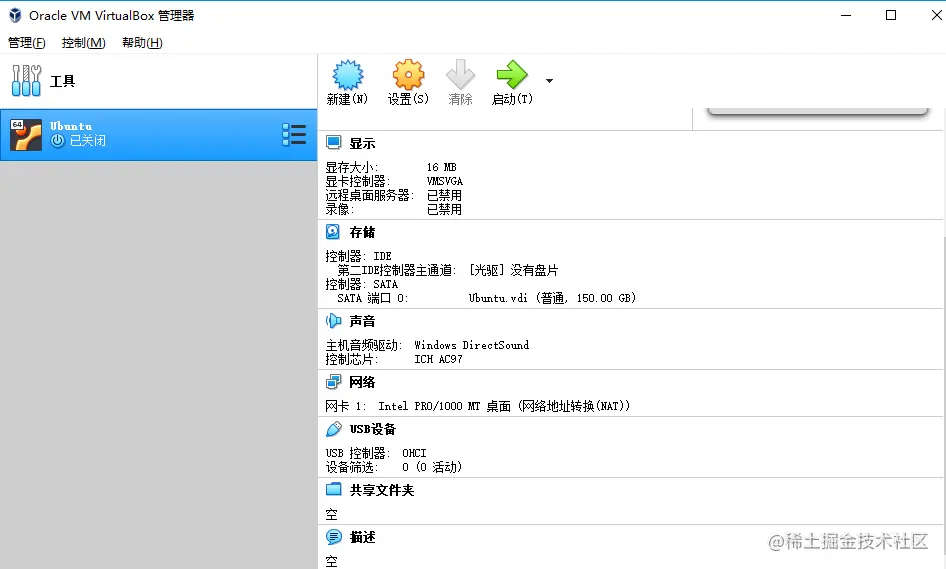The width and height of the screenshot is (946, 569).
Task: Click the New (新建) VM toolbar icon
Action: click(348, 75)
